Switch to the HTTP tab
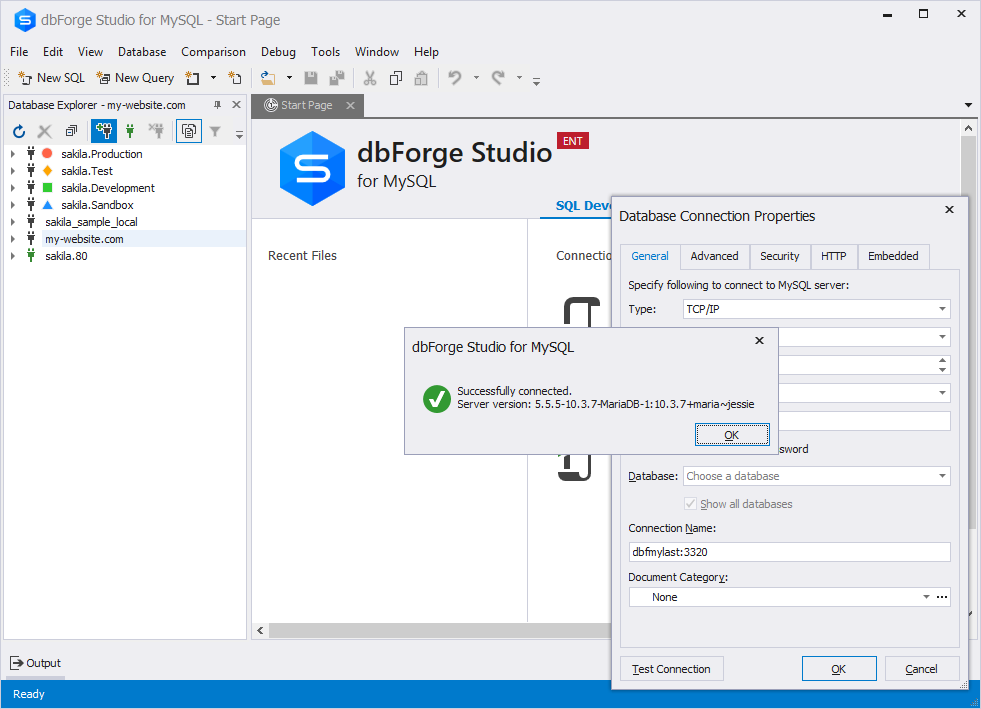The height and width of the screenshot is (709, 981). [833, 256]
